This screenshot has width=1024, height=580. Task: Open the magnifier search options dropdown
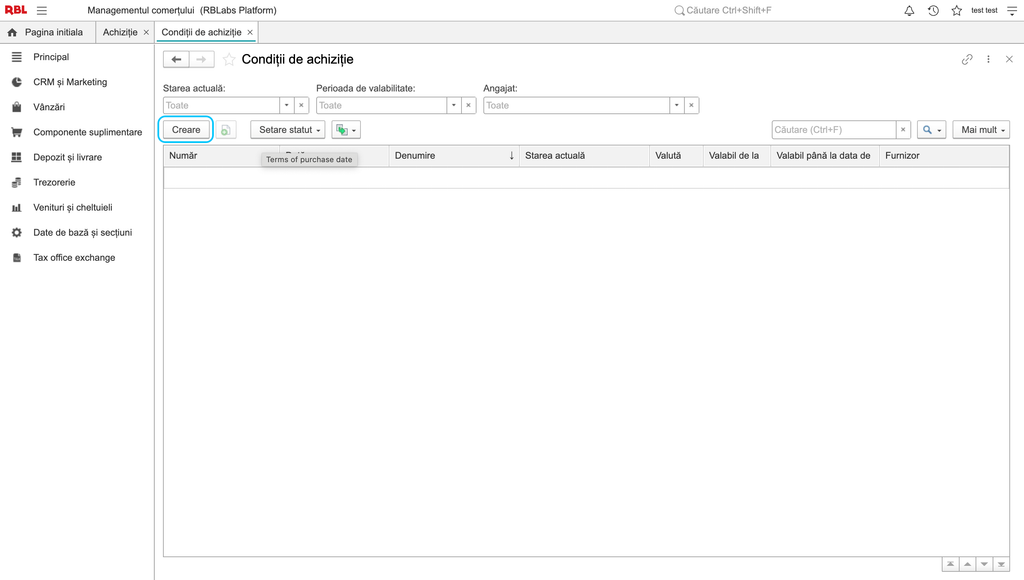(x=931, y=130)
